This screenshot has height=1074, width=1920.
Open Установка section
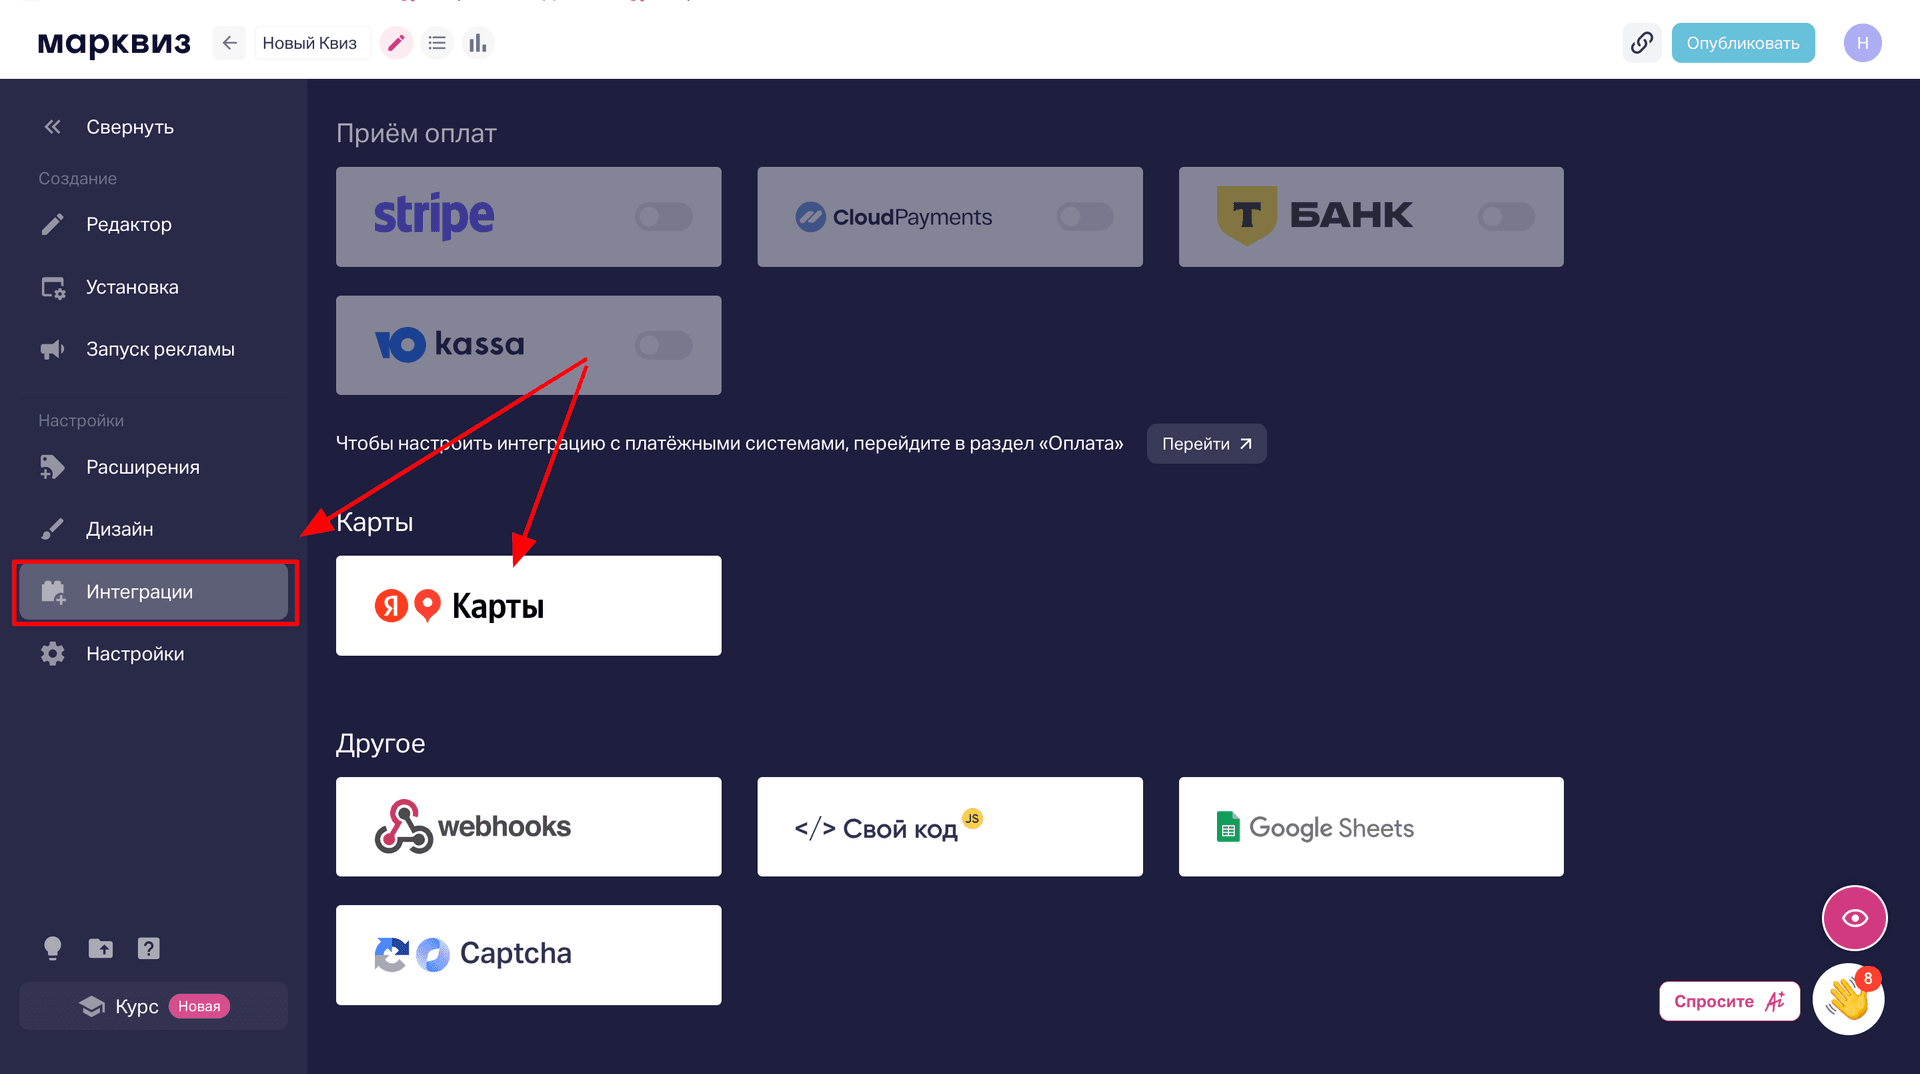pyautogui.click(x=153, y=287)
